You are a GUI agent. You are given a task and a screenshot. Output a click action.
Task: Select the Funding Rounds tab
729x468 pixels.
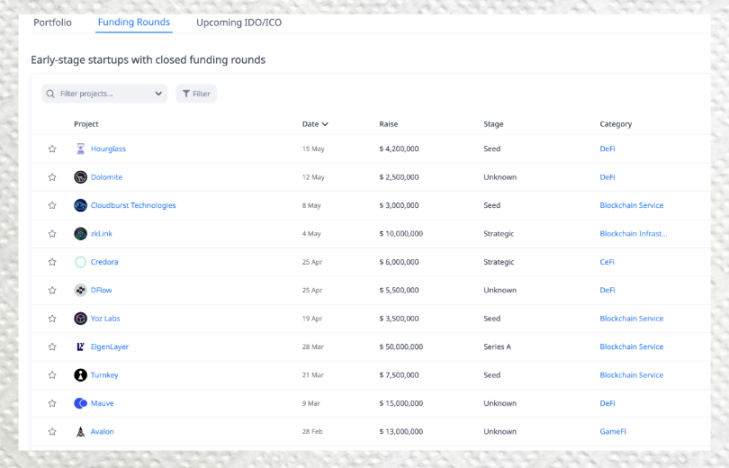click(x=134, y=22)
